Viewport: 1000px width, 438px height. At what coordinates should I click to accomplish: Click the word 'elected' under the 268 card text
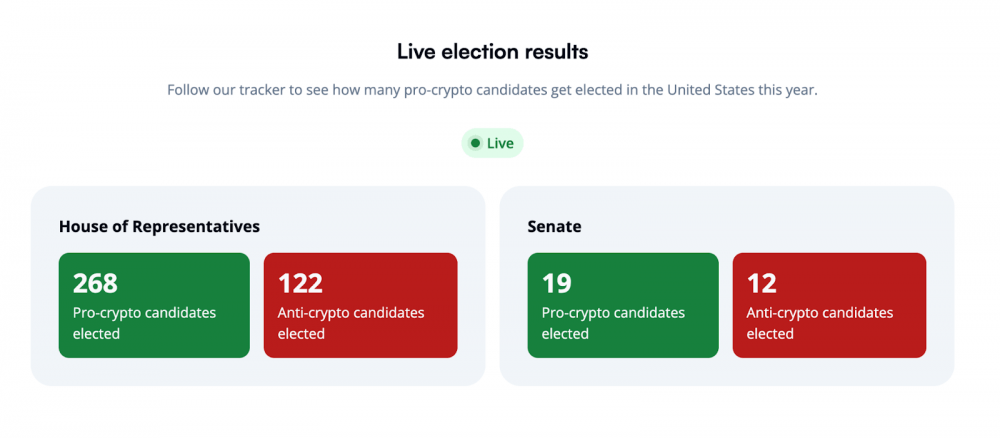point(96,333)
